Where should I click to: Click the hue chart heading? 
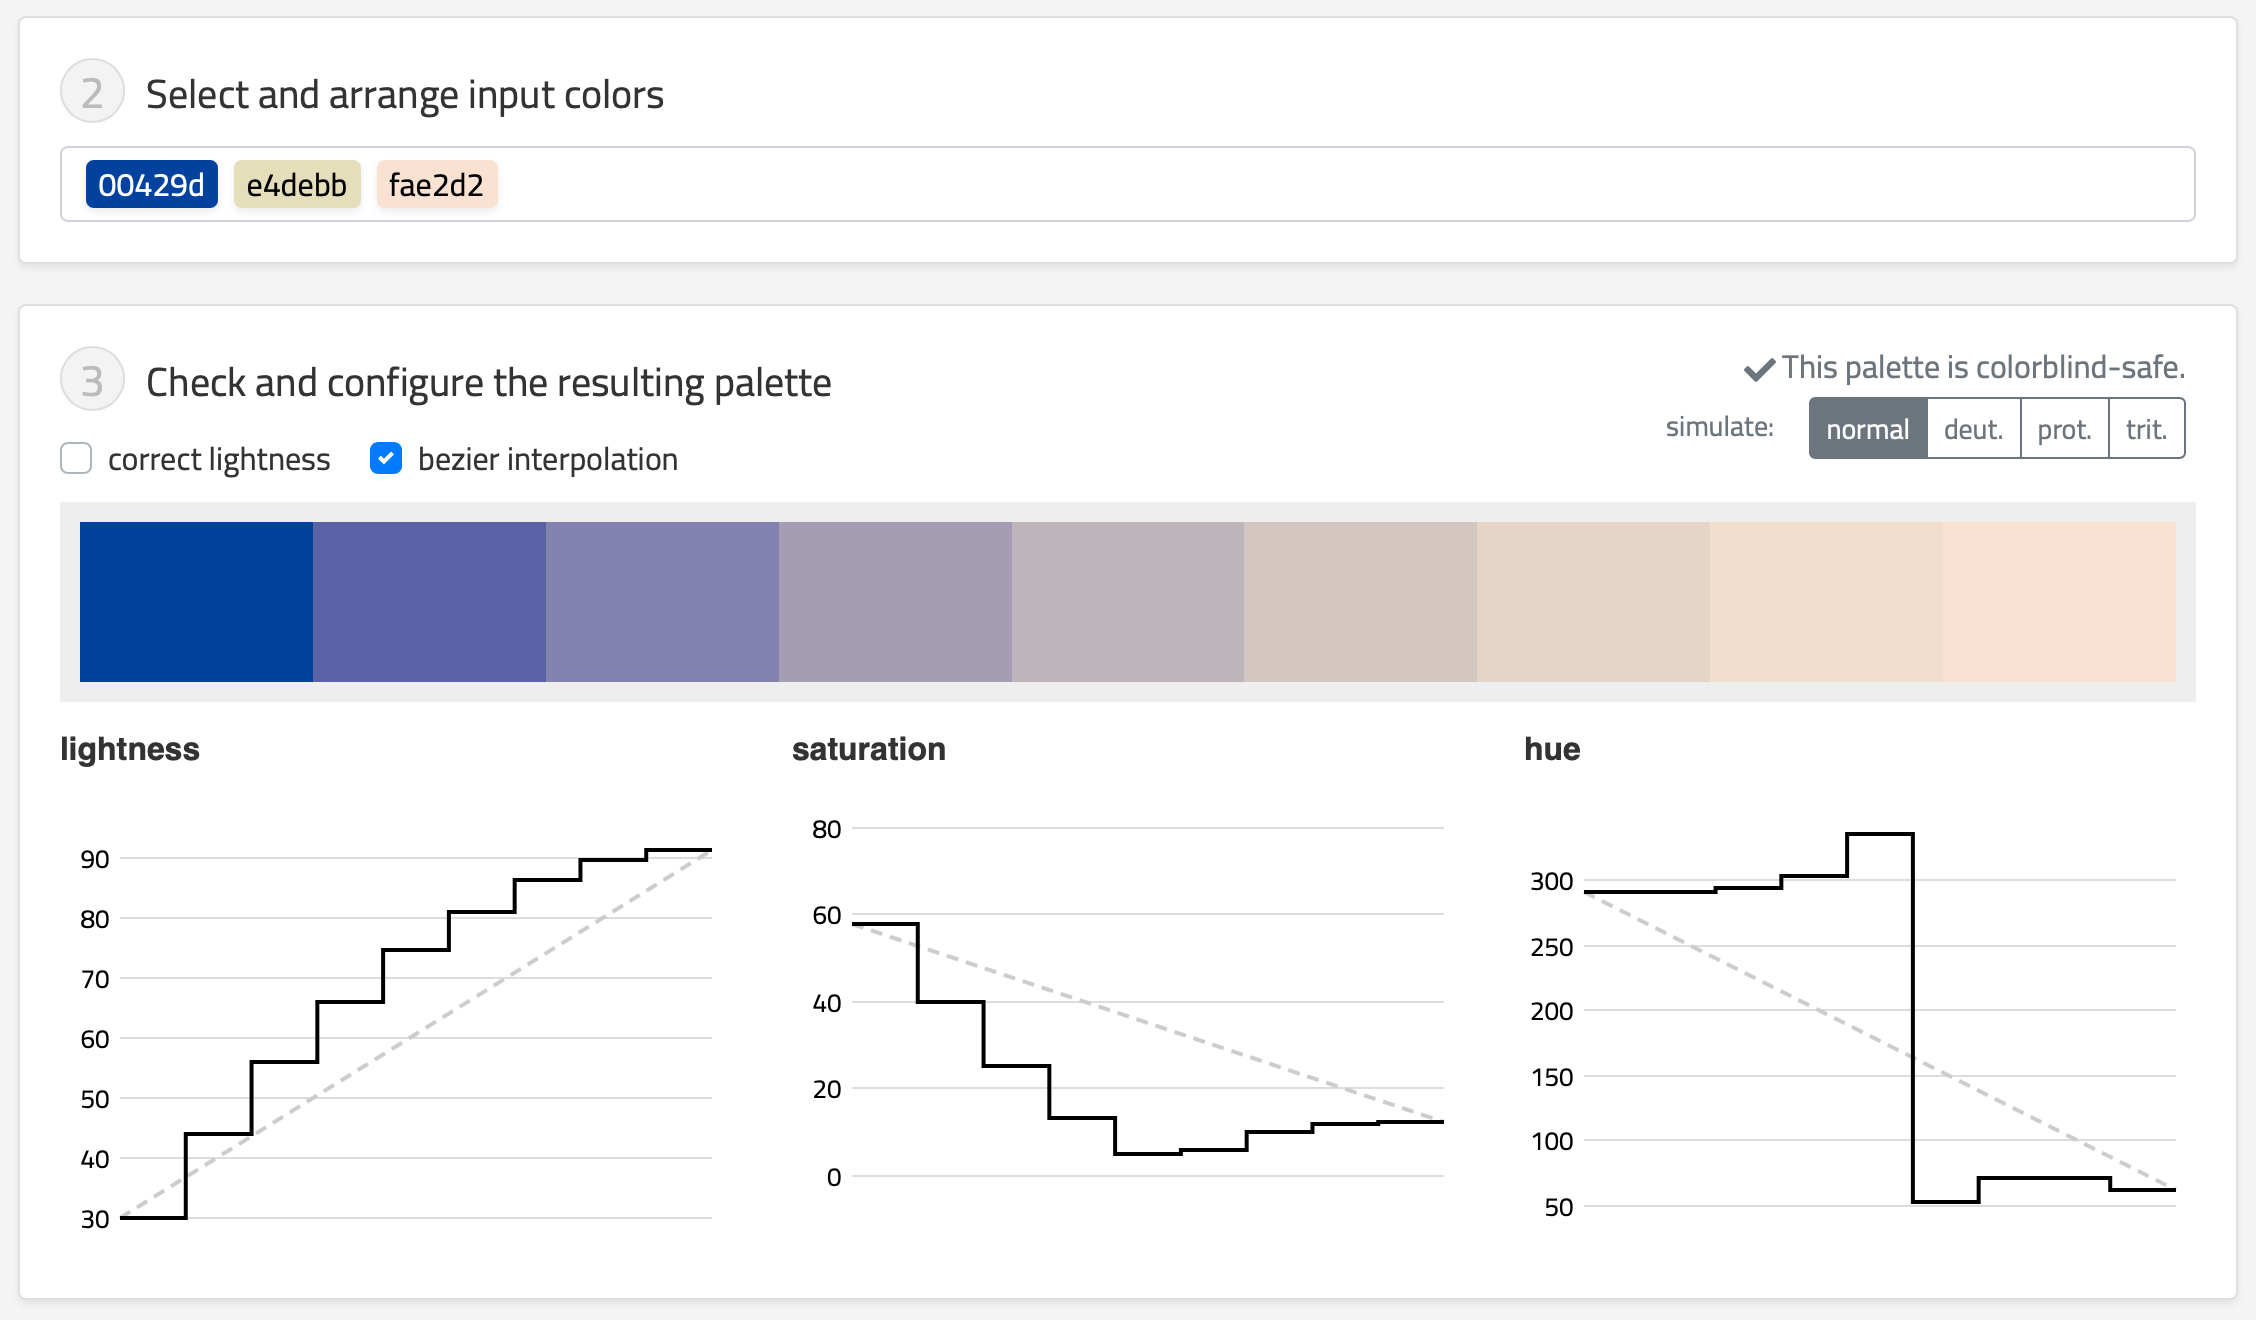[1552, 749]
